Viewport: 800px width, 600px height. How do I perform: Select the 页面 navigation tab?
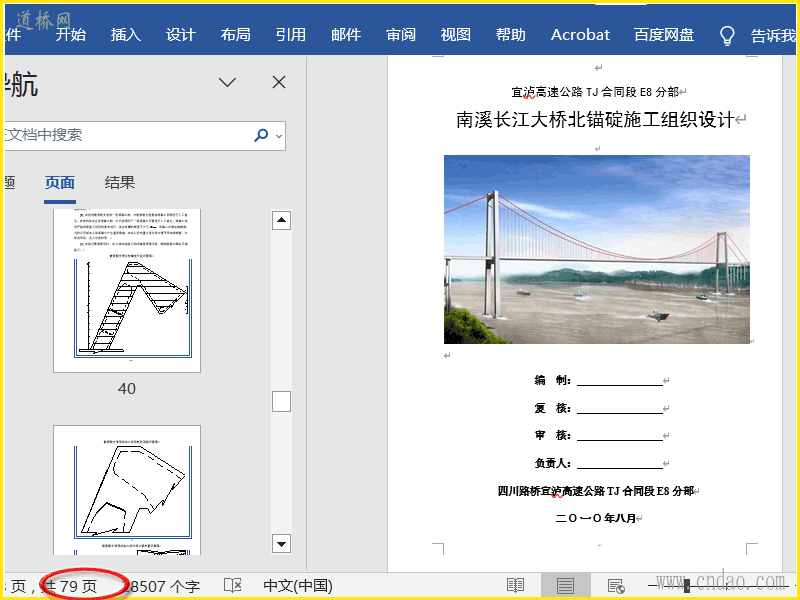tap(60, 183)
